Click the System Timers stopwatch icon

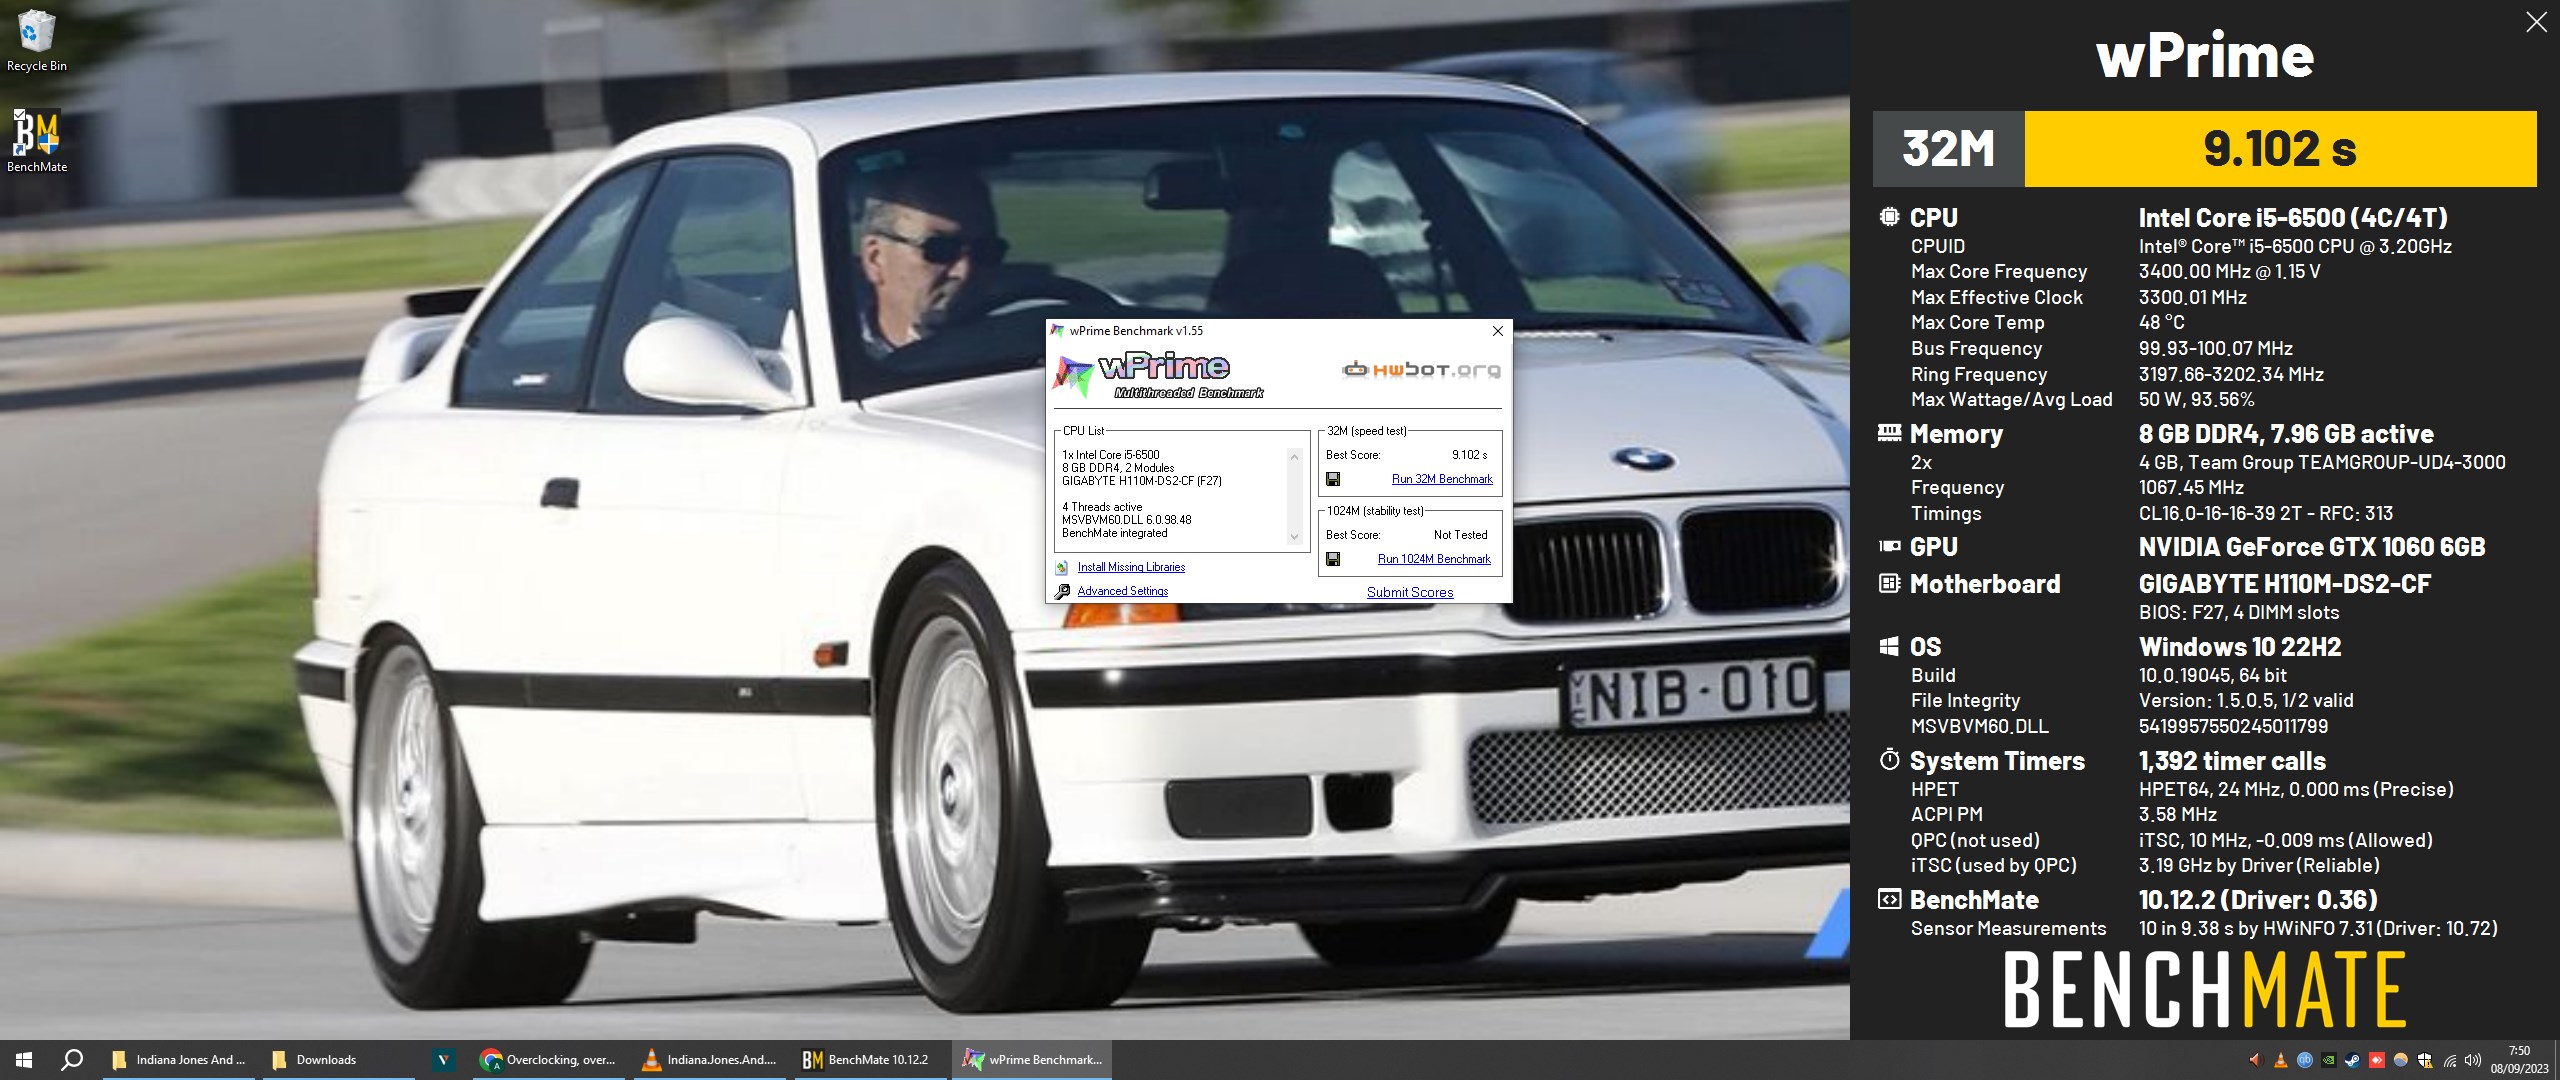coord(1889,760)
